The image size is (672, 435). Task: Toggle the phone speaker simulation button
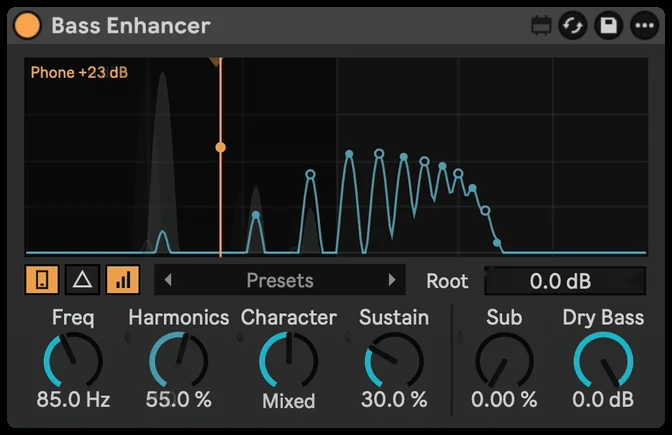coord(42,280)
